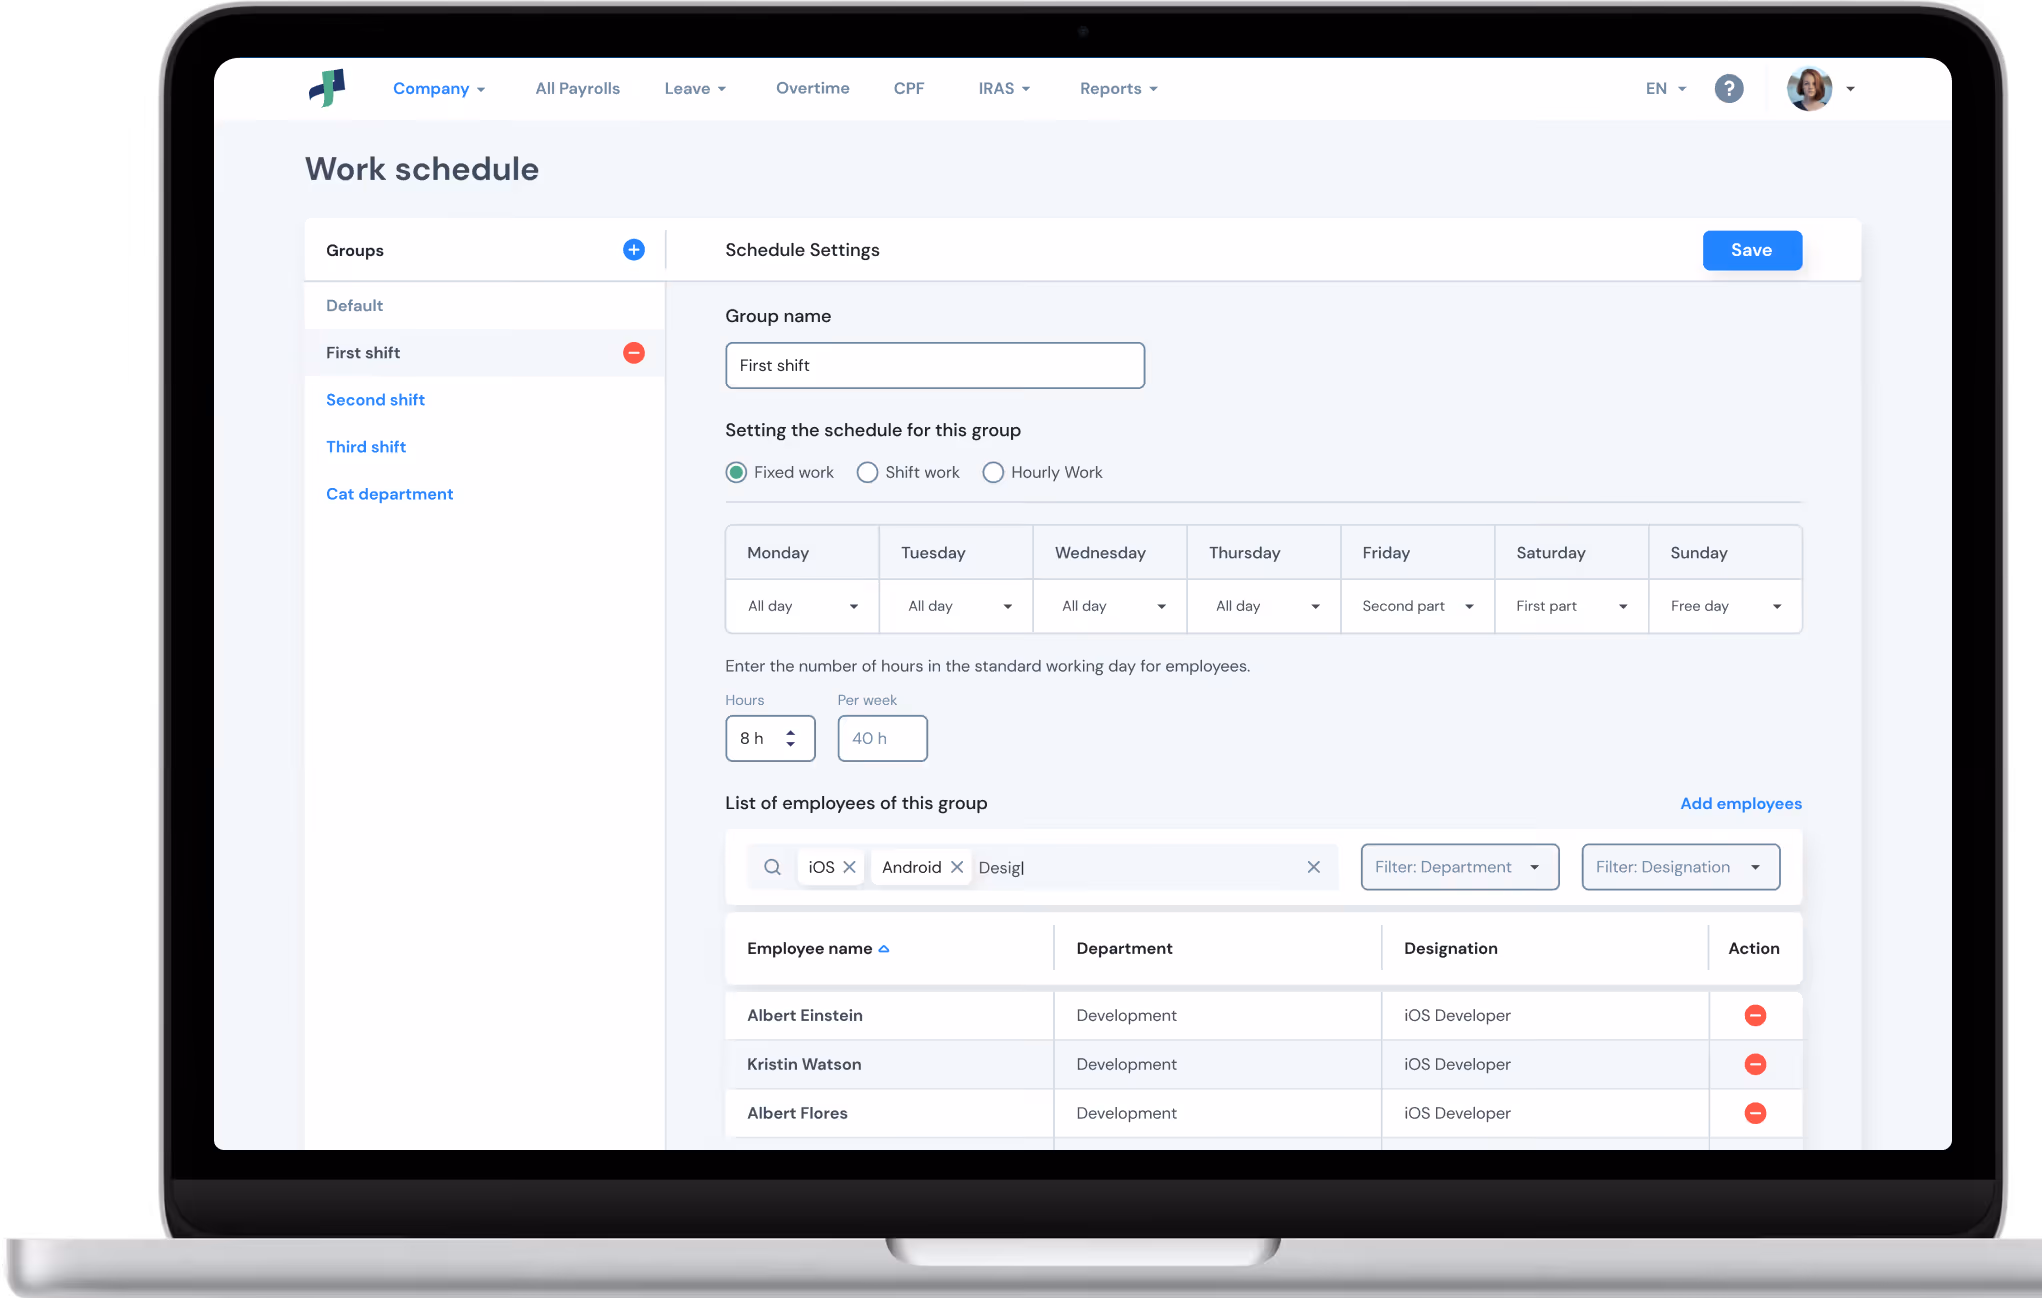Viewport: 2042px width, 1298px height.
Task: Click the Per week hours field
Action: 882,738
